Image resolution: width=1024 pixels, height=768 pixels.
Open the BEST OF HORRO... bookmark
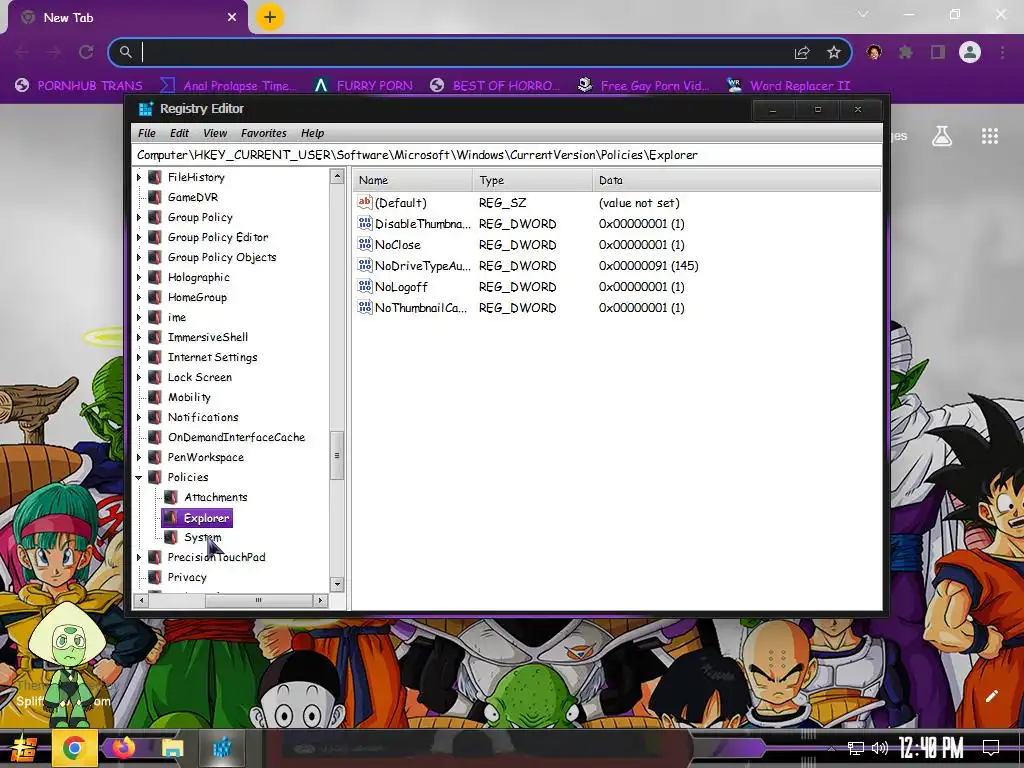tap(495, 86)
